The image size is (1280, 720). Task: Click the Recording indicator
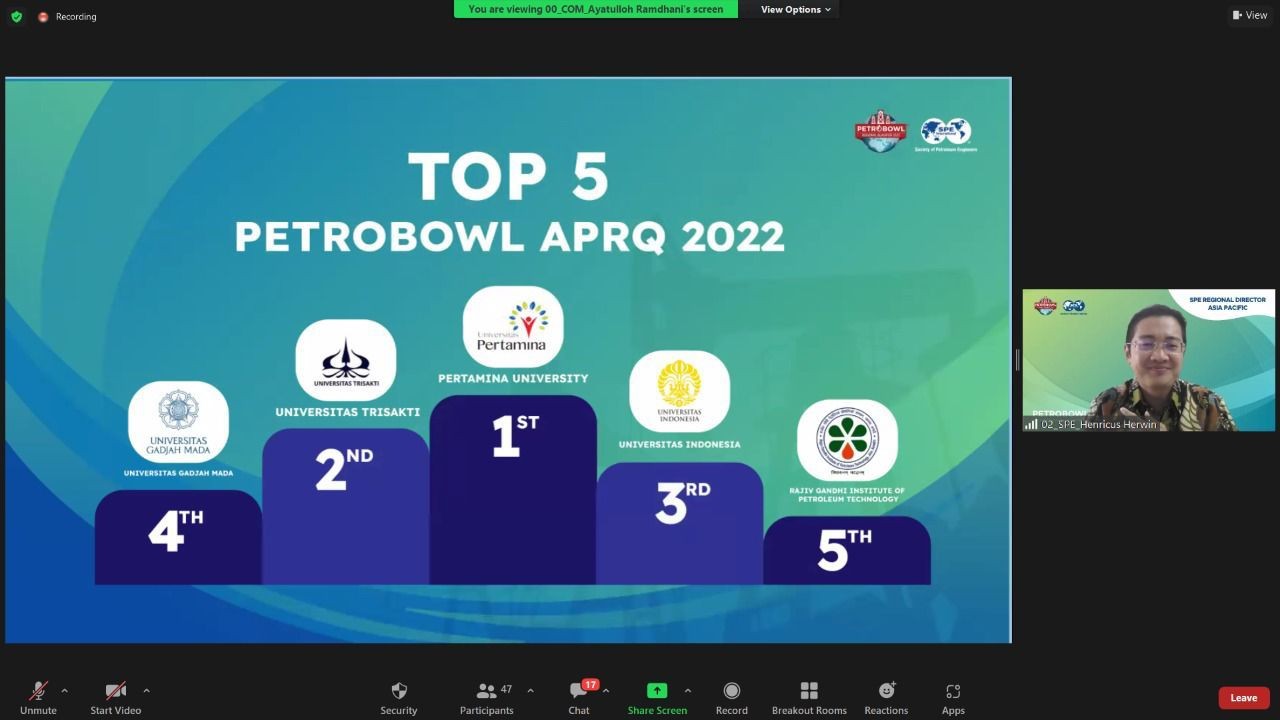tap(67, 17)
